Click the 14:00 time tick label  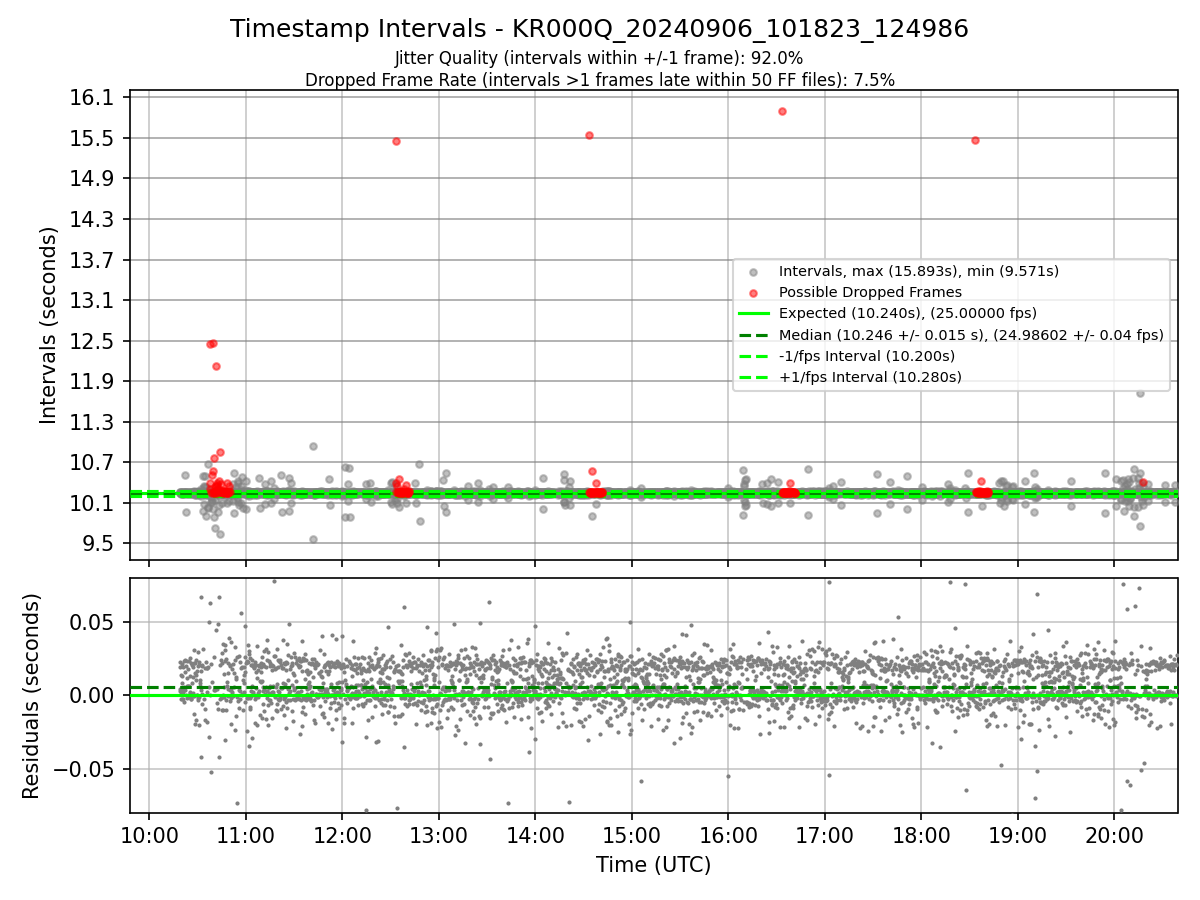tap(535, 837)
